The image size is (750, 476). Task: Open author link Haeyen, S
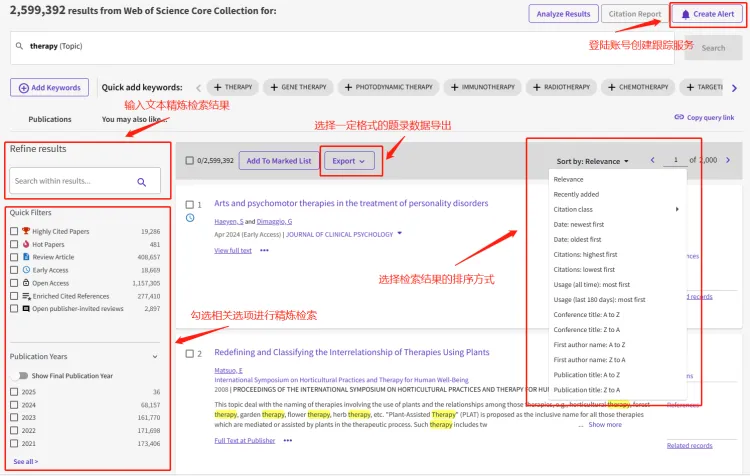tap(229, 221)
